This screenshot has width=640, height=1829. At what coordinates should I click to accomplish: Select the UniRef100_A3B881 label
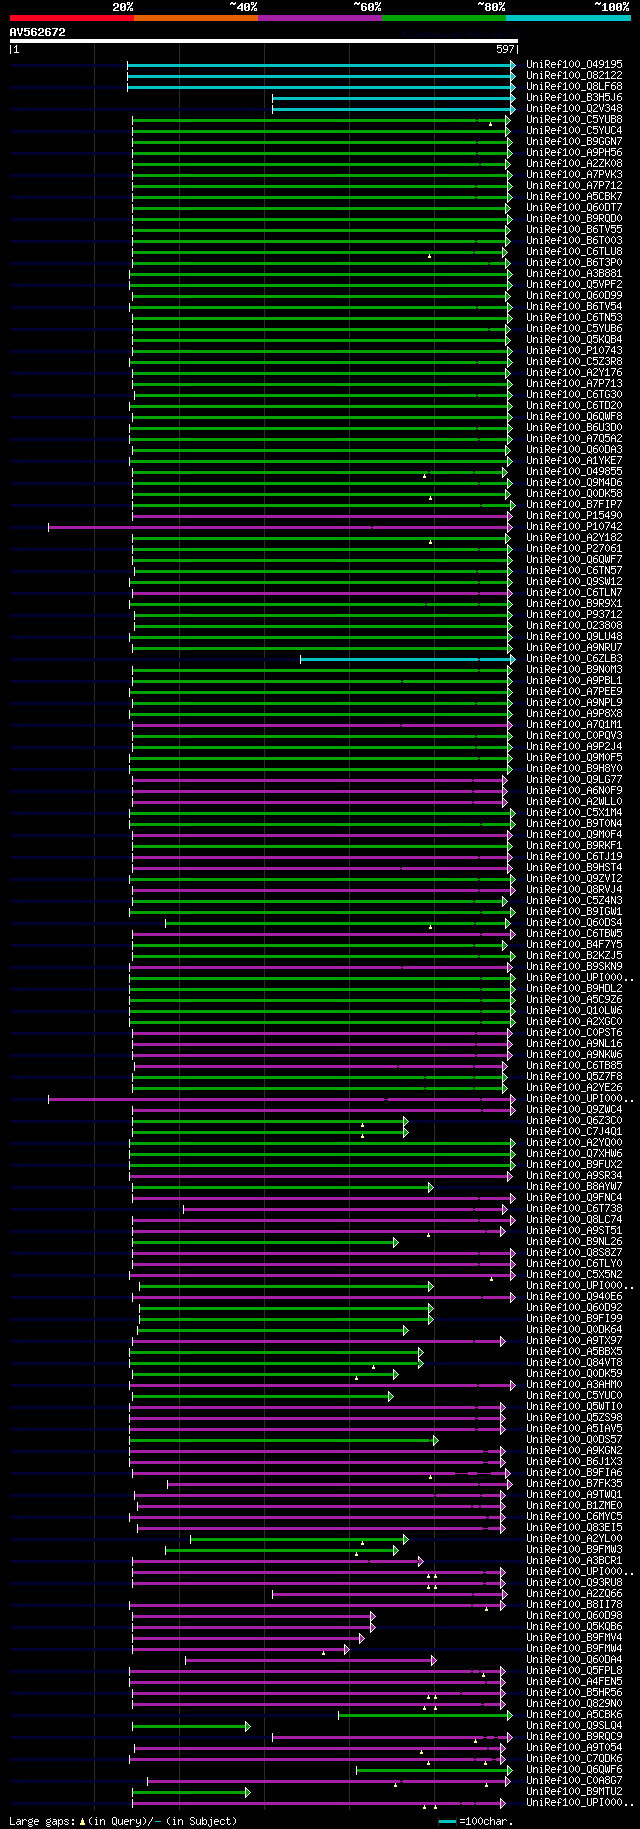574,273
